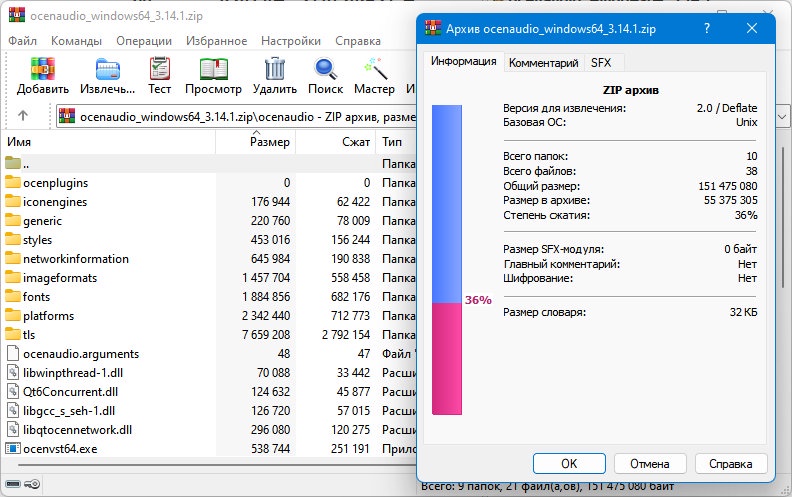Open the Файл menu
This screenshot has width=792, height=497.
point(23,41)
